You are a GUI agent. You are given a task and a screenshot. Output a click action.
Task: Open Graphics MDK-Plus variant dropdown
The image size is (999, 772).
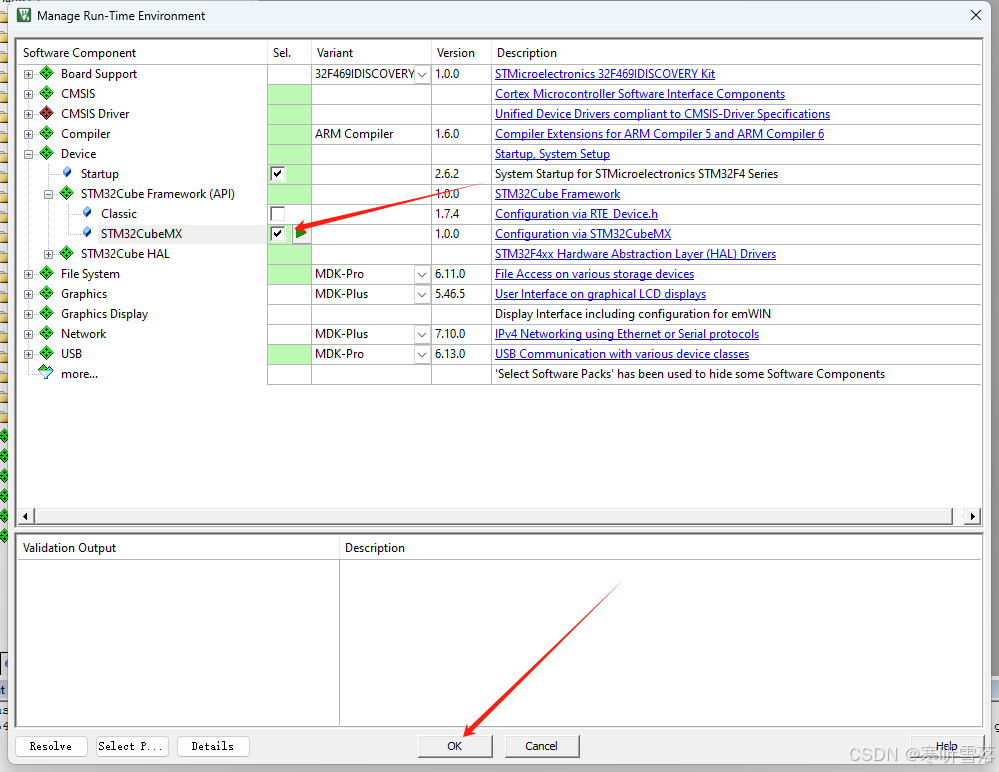click(x=422, y=294)
